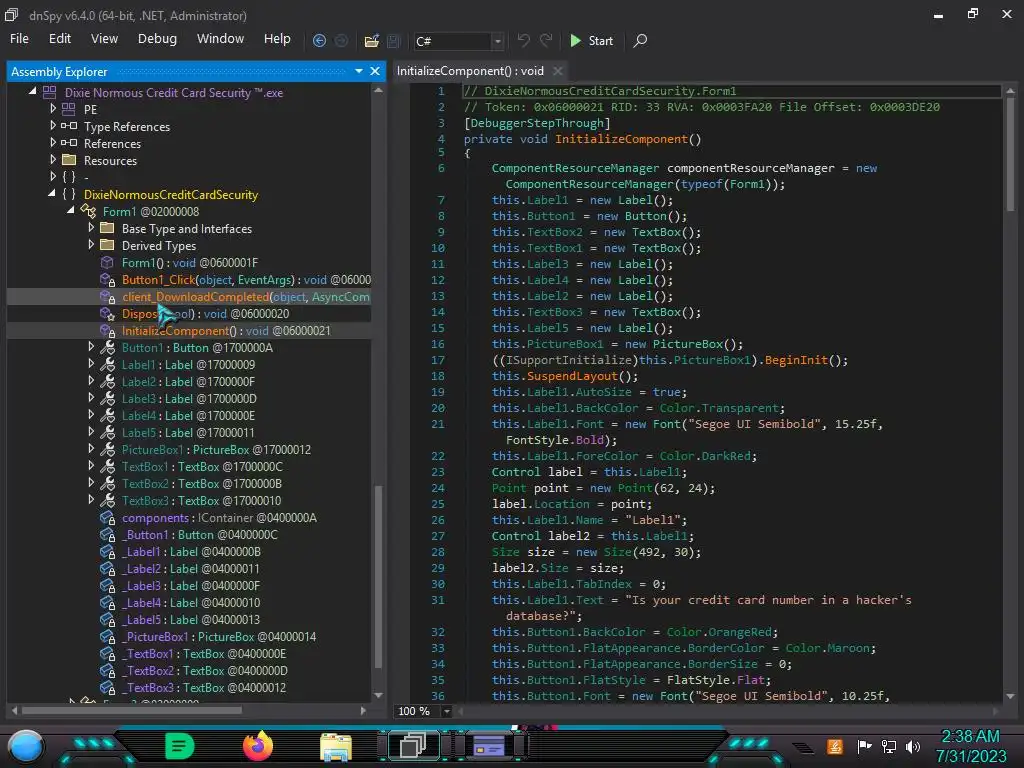Collapse the Form1 class node
The height and width of the screenshot is (768, 1024).
coord(71,210)
